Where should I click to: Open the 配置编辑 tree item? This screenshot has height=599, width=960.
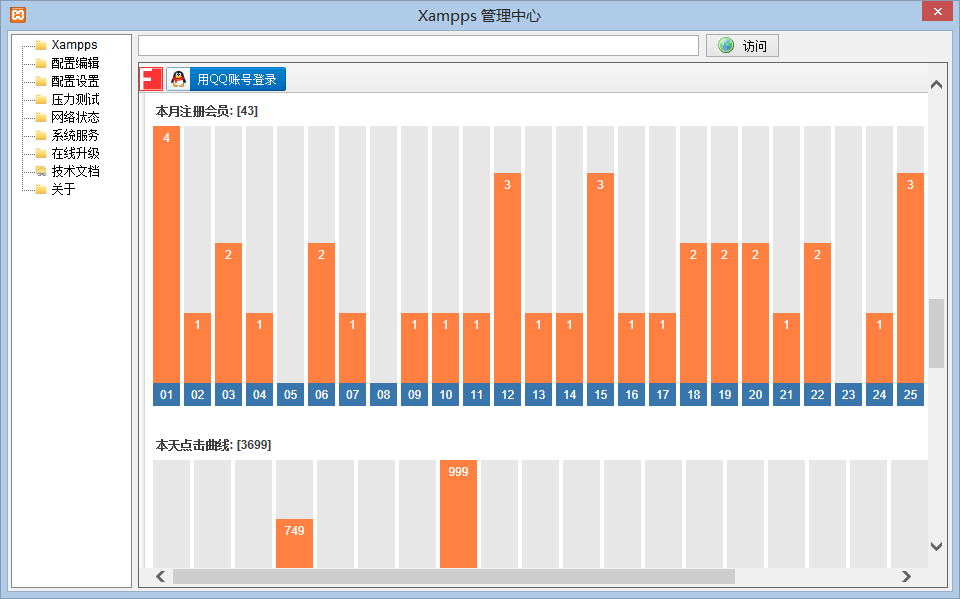[75, 63]
